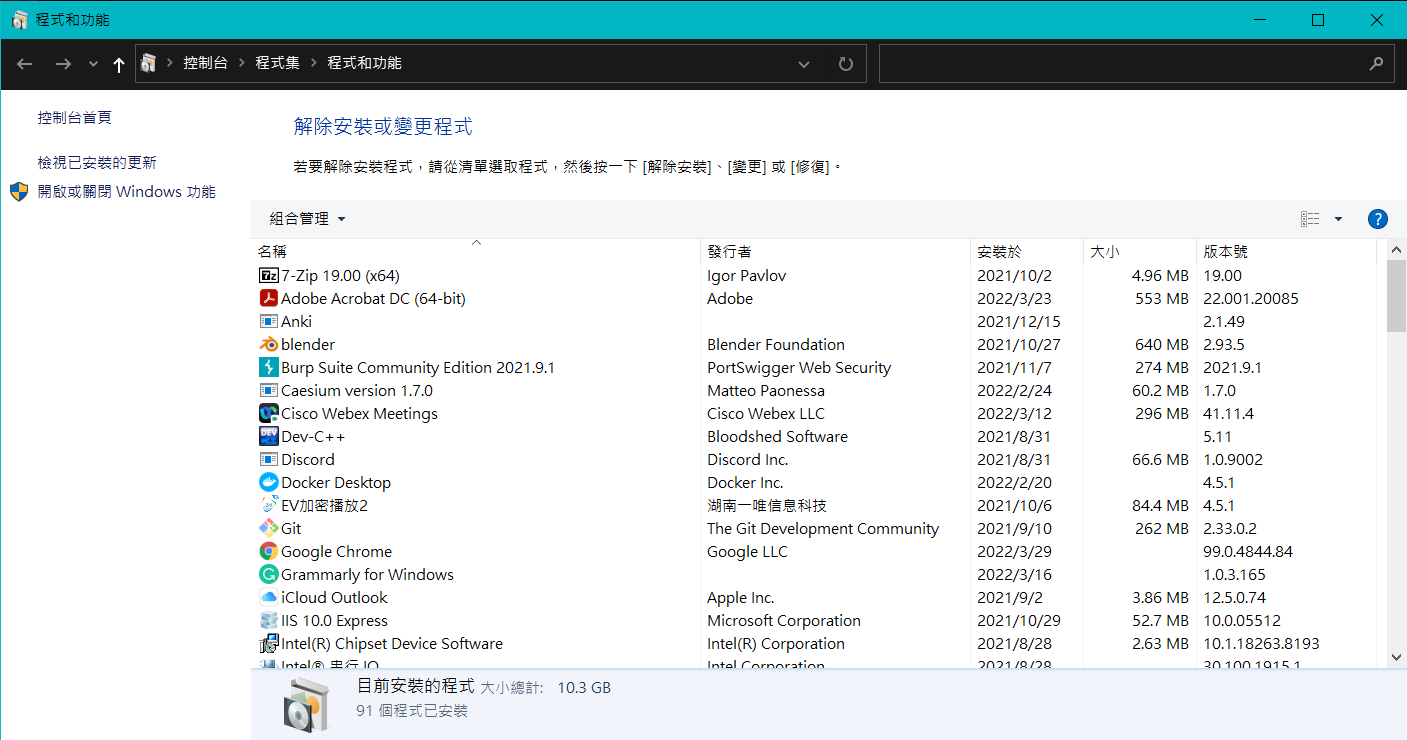The image size is (1407, 740).
Task: Select the Google Chrome row name
Action: pyautogui.click(x=336, y=551)
